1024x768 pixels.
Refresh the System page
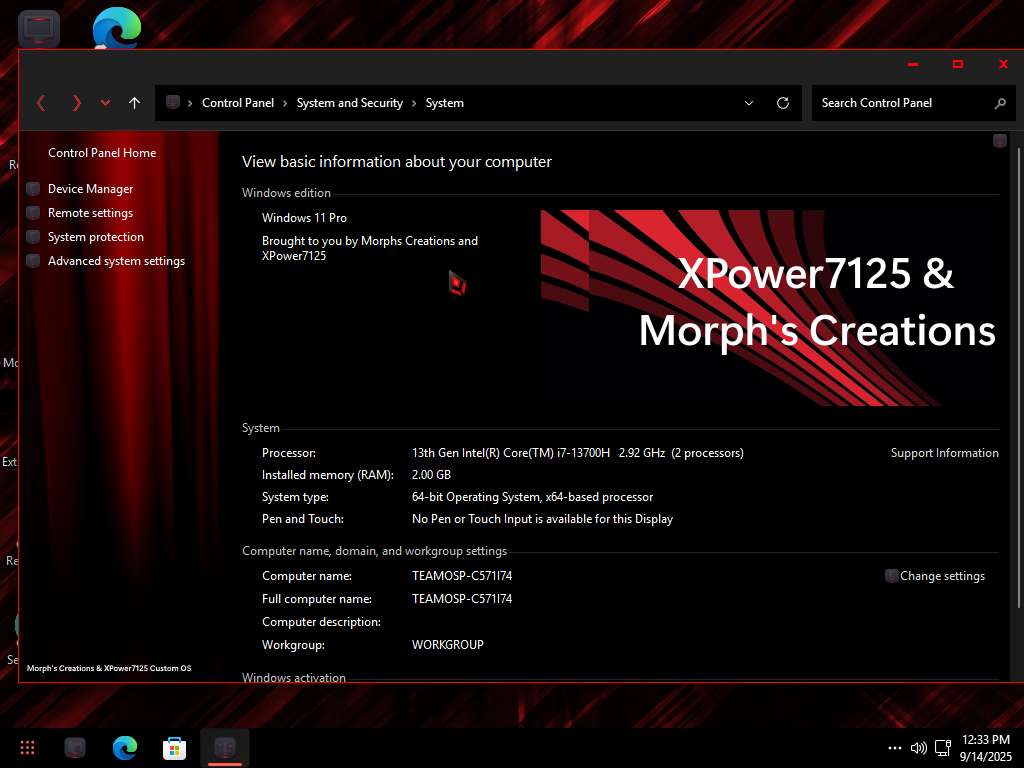(783, 103)
